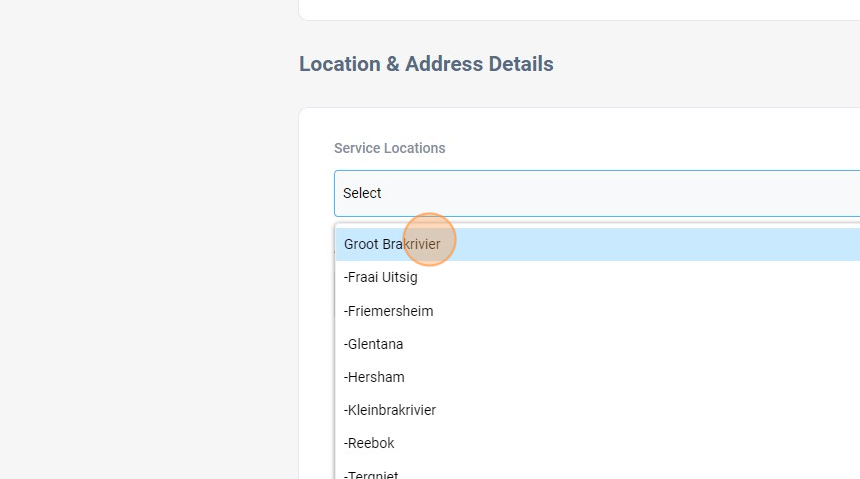Click the Service Locations Select field

[596, 193]
